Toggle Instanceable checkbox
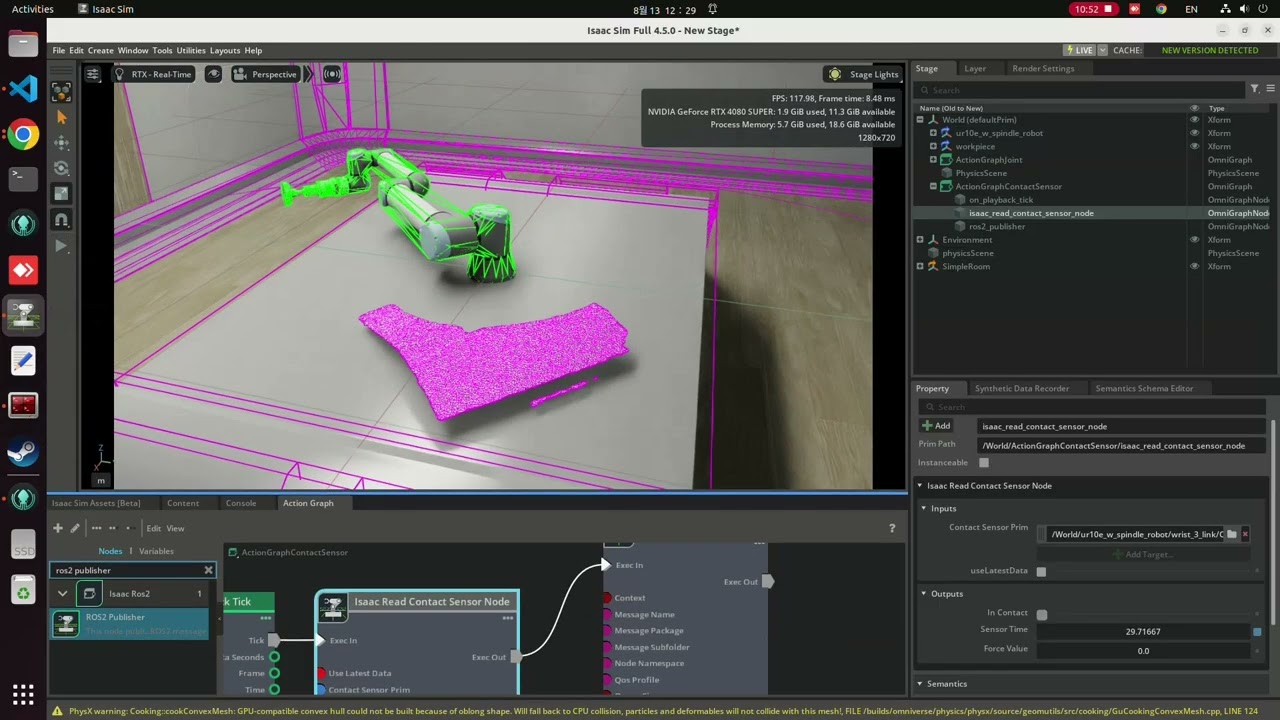Image resolution: width=1280 pixels, height=720 pixels. [984, 463]
